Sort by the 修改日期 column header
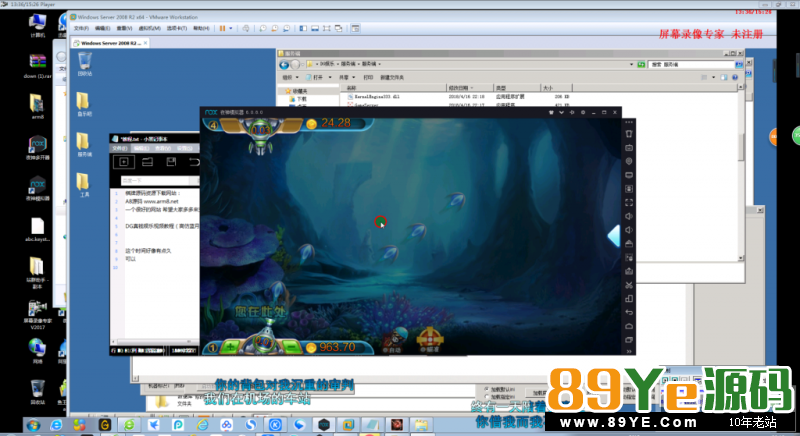This screenshot has width=800, height=436. click(470, 88)
